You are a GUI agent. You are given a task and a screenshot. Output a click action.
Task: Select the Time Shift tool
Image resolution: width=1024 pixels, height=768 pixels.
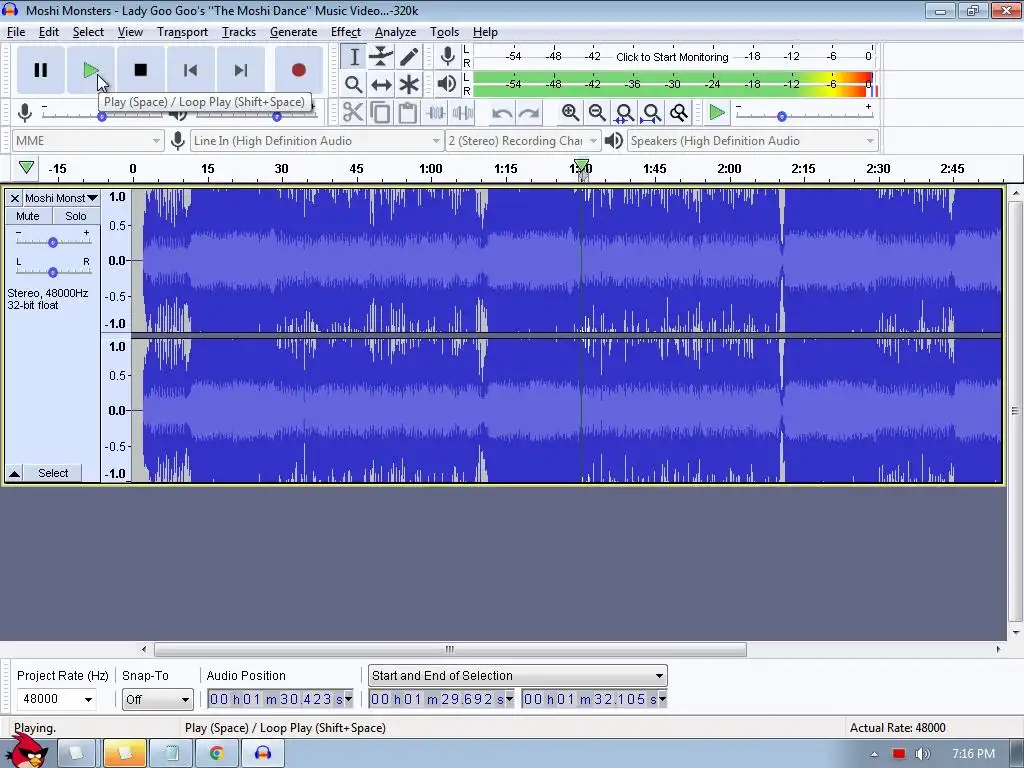[381, 84]
